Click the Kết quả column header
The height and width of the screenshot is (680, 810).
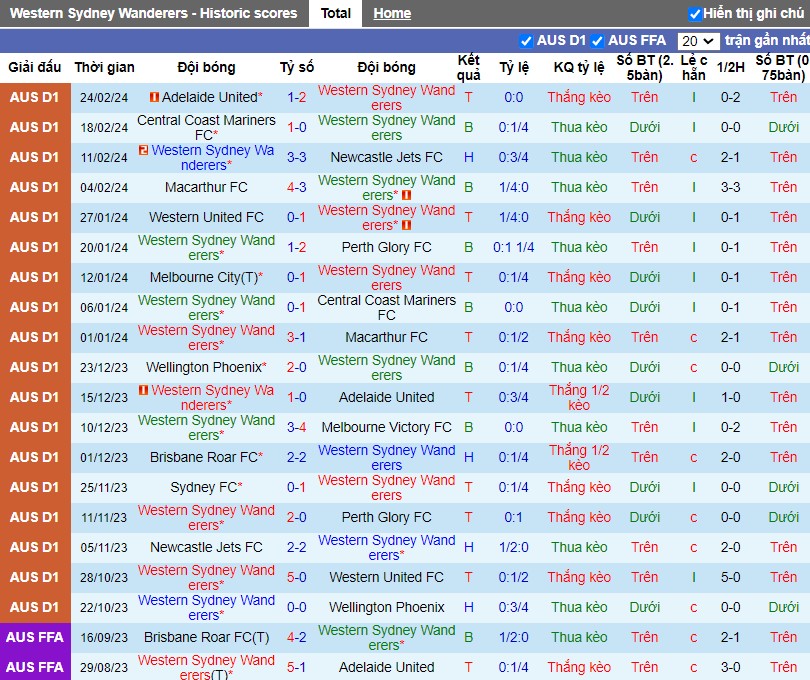click(x=469, y=67)
